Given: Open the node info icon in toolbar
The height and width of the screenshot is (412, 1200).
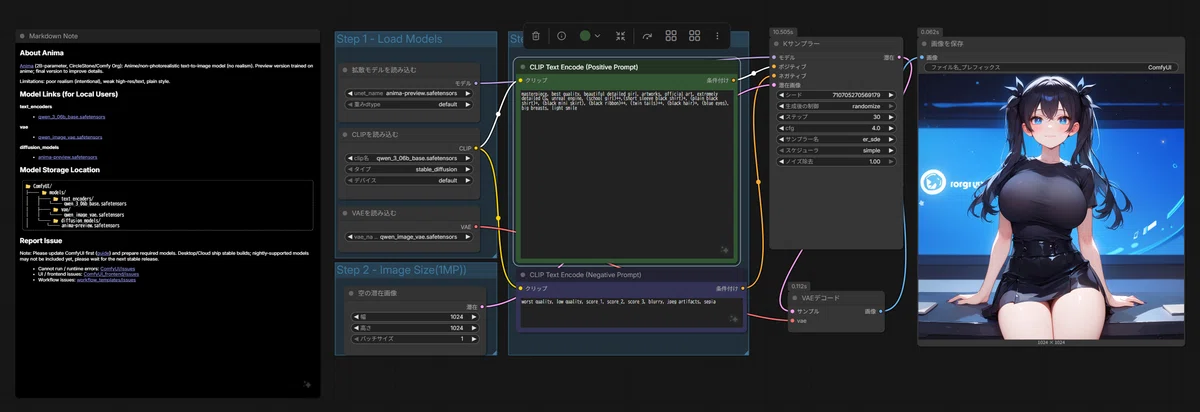Looking at the screenshot, I should [x=561, y=36].
